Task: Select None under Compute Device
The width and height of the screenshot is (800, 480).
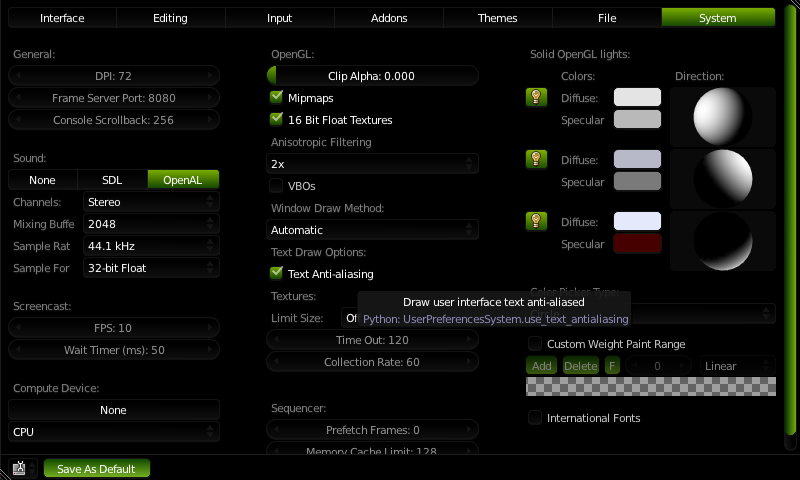Action: (114, 410)
